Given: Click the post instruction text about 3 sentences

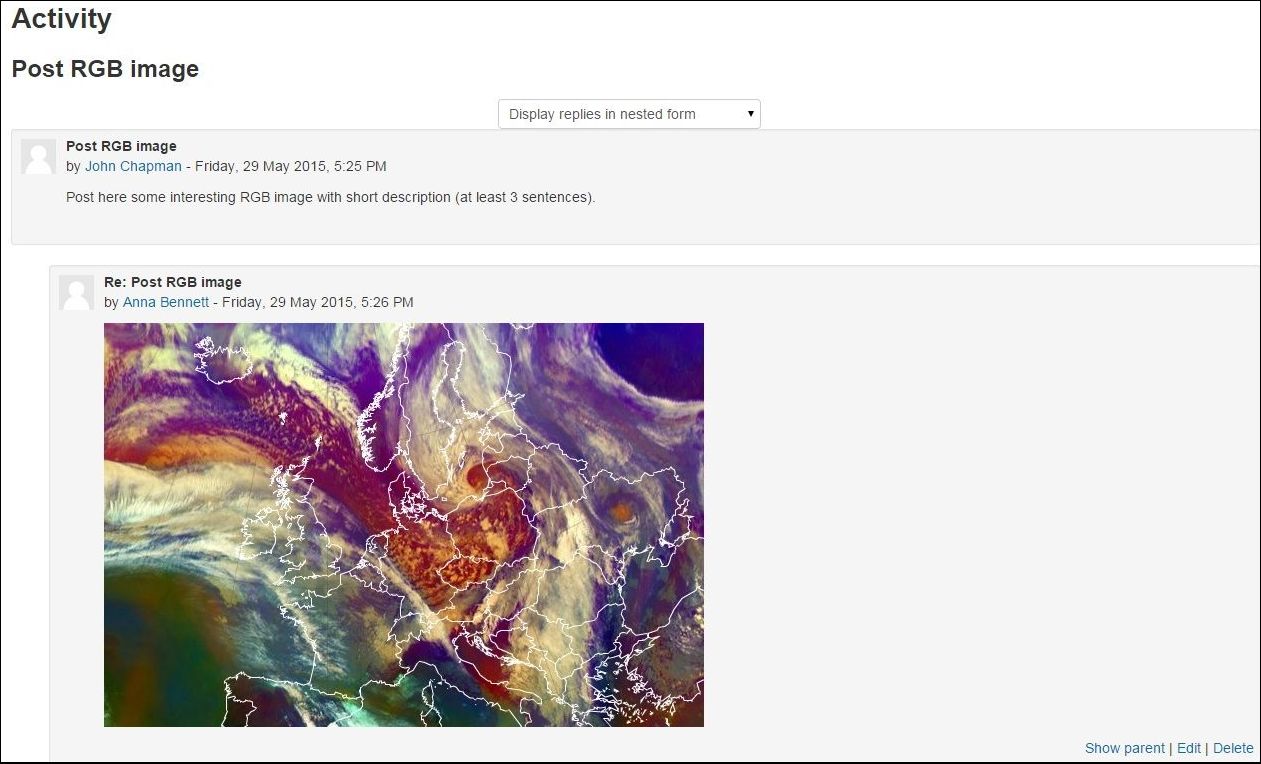Looking at the screenshot, I should pyautogui.click(x=331, y=197).
